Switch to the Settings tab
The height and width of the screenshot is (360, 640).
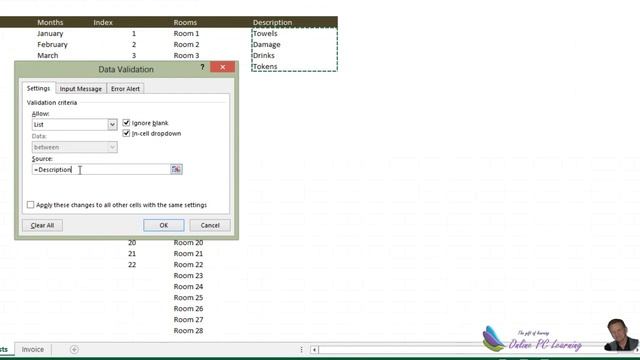coord(38,88)
